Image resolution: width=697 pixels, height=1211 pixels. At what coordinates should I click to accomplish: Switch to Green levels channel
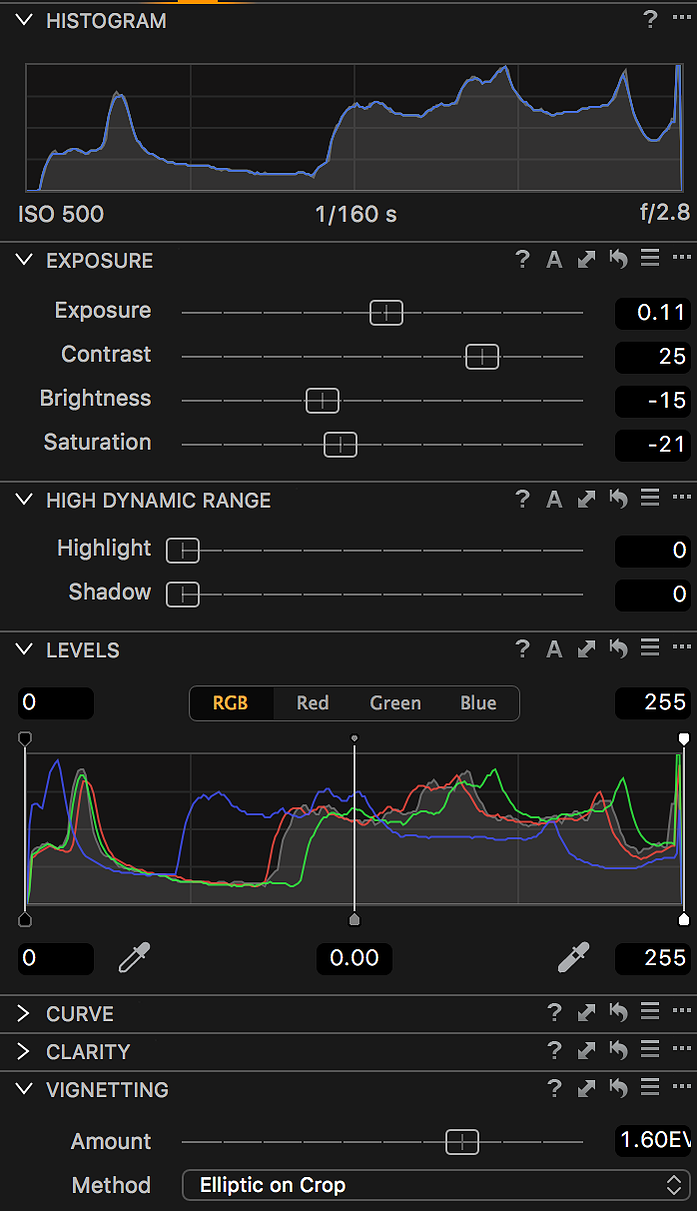pos(395,703)
